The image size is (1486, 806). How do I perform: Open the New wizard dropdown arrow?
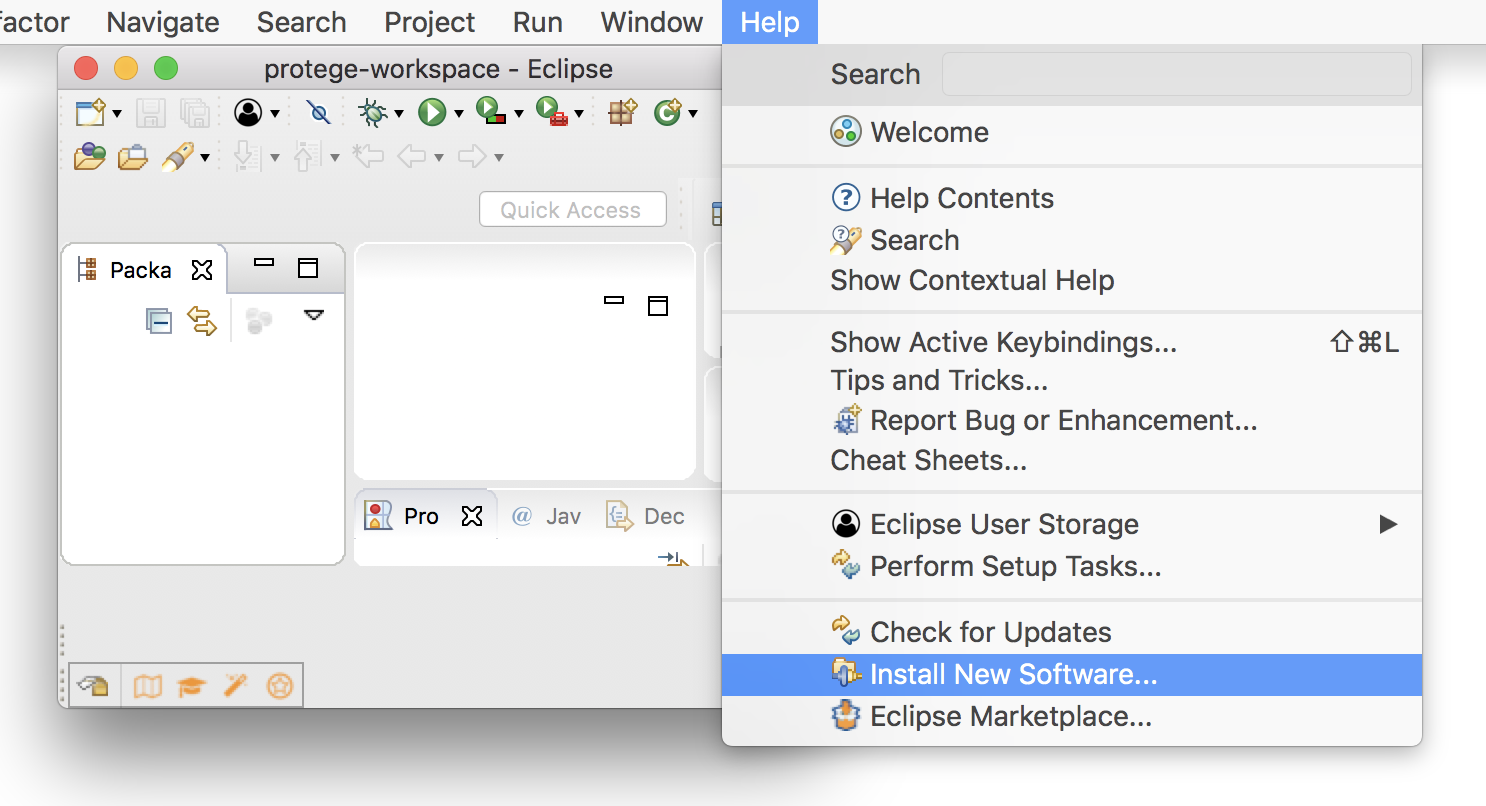[117, 114]
